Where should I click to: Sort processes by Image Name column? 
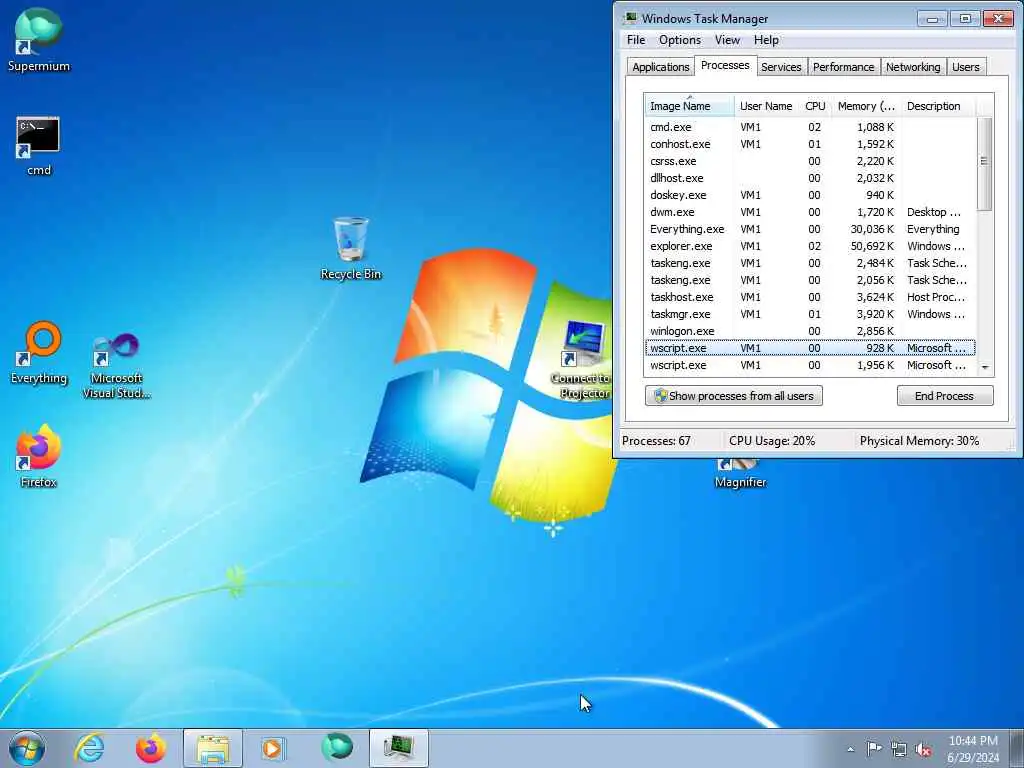pos(689,106)
